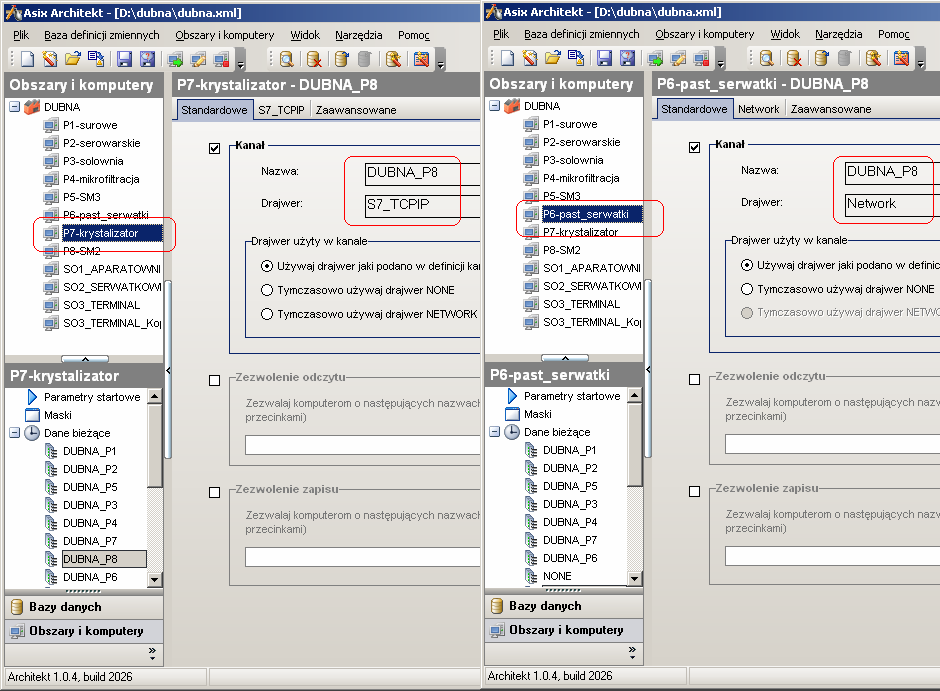Collapse DUBNA tree node in right window
This screenshot has width=940, height=691.
pos(495,105)
